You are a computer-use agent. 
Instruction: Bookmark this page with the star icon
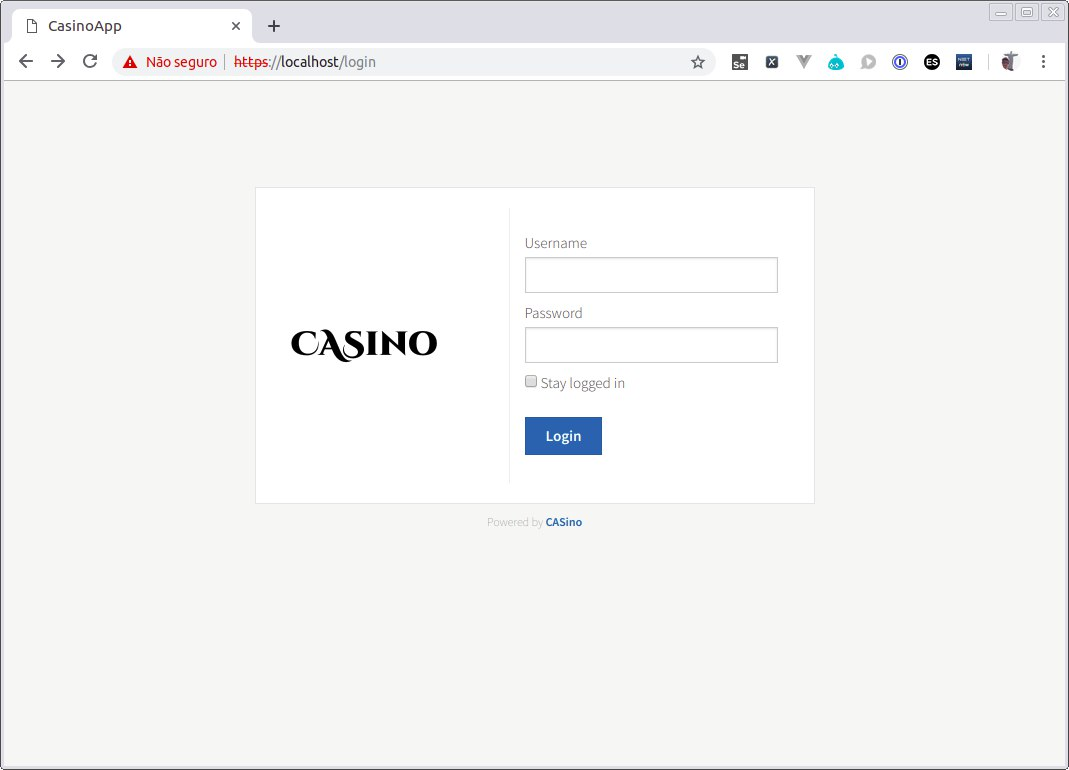click(x=698, y=62)
